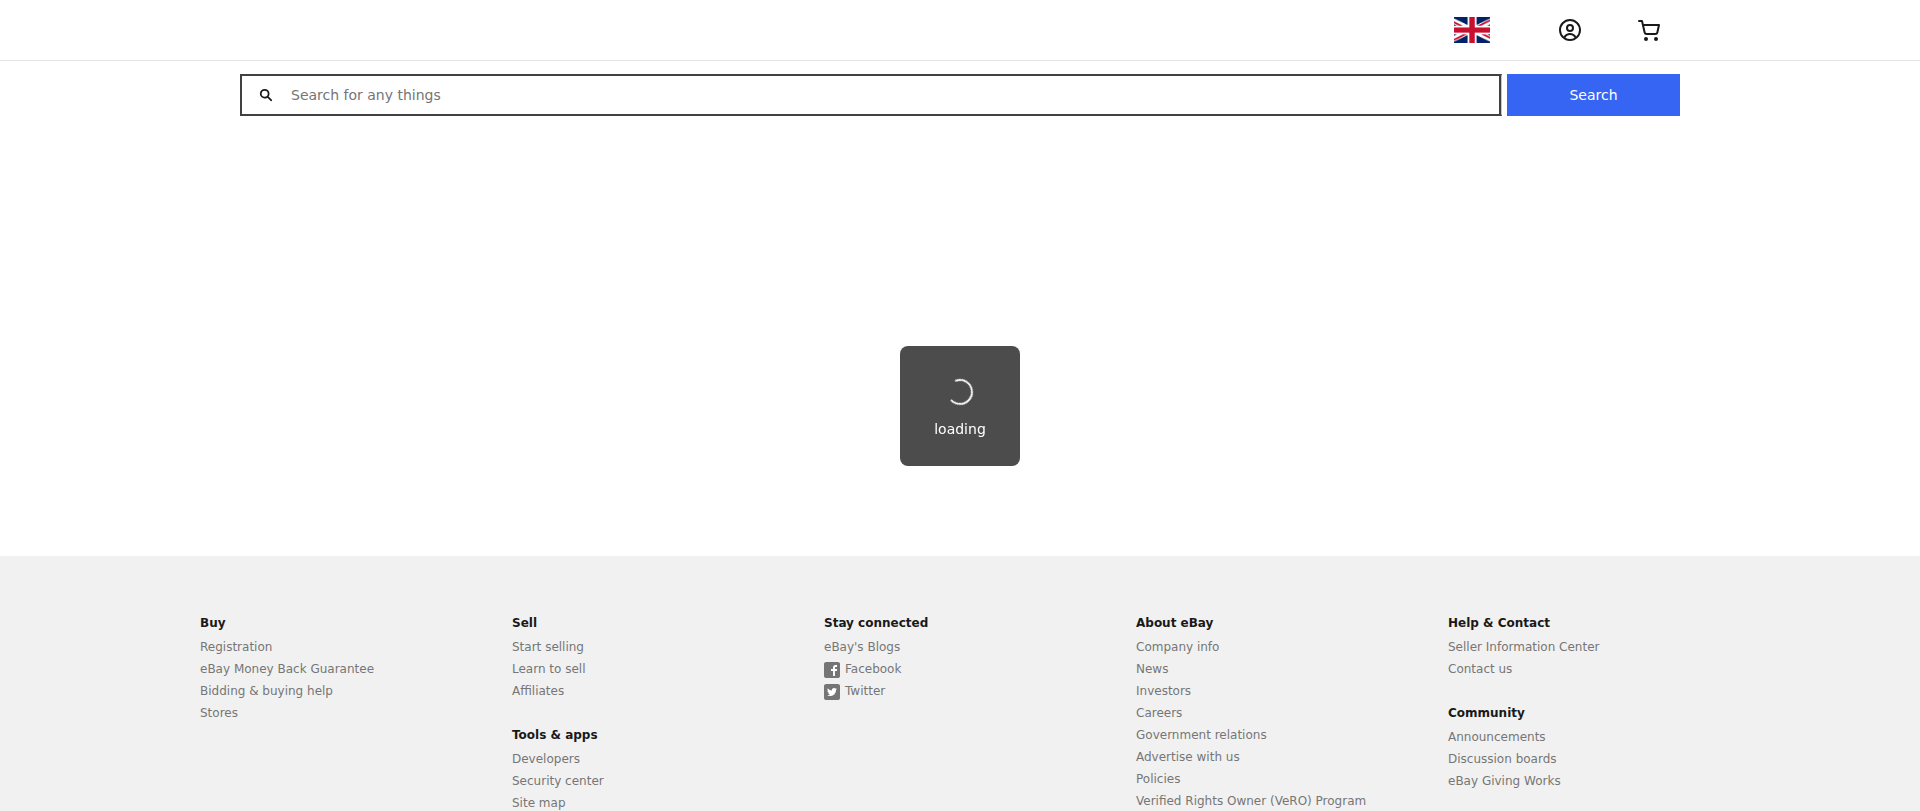The image size is (1920, 811).
Task: Open the Announcements link
Action: pyautogui.click(x=1497, y=737)
